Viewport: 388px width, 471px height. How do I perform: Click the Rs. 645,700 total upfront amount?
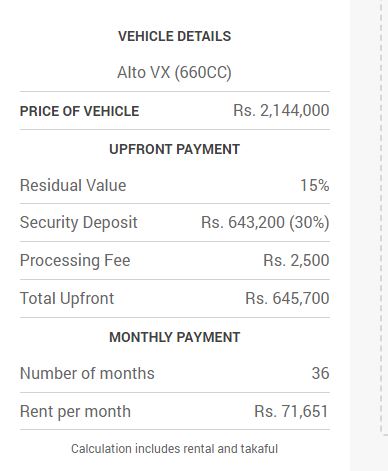click(x=287, y=298)
